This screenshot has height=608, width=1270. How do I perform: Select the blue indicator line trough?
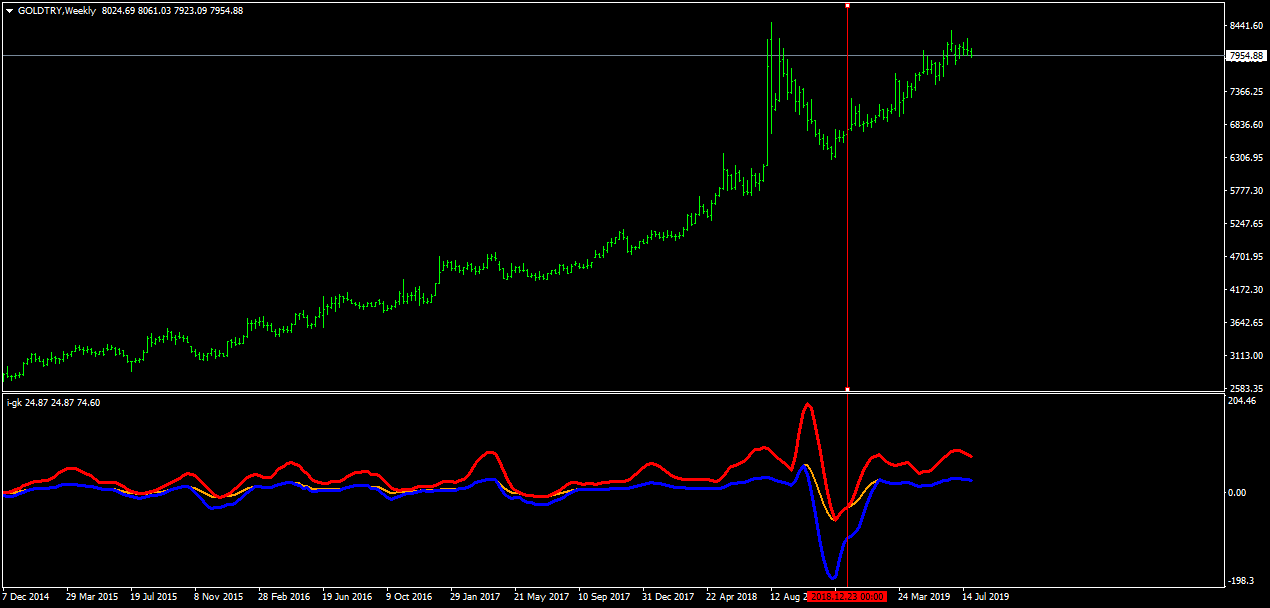pyautogui.click(x=831, y=577)
